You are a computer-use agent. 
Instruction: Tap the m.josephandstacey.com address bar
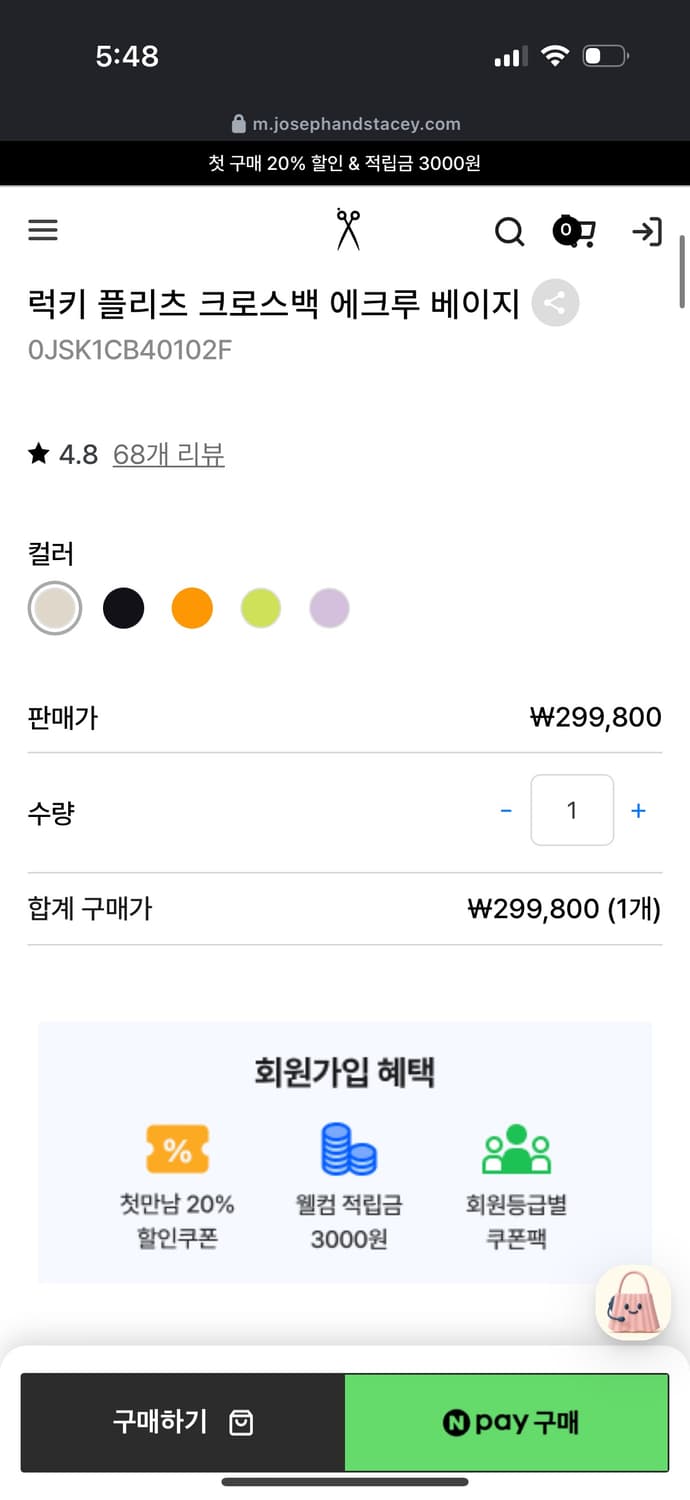345,124
